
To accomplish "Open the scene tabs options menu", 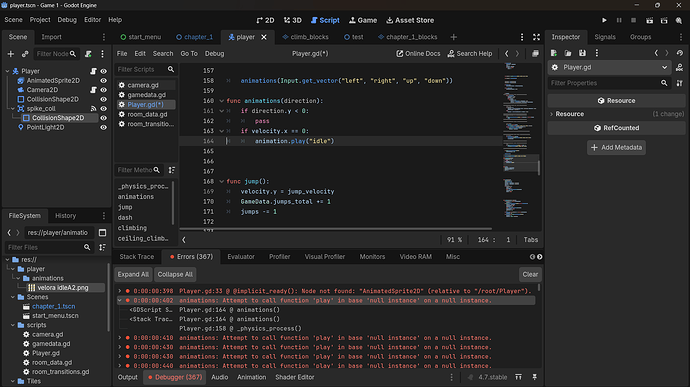I will [x=522, y=37].
